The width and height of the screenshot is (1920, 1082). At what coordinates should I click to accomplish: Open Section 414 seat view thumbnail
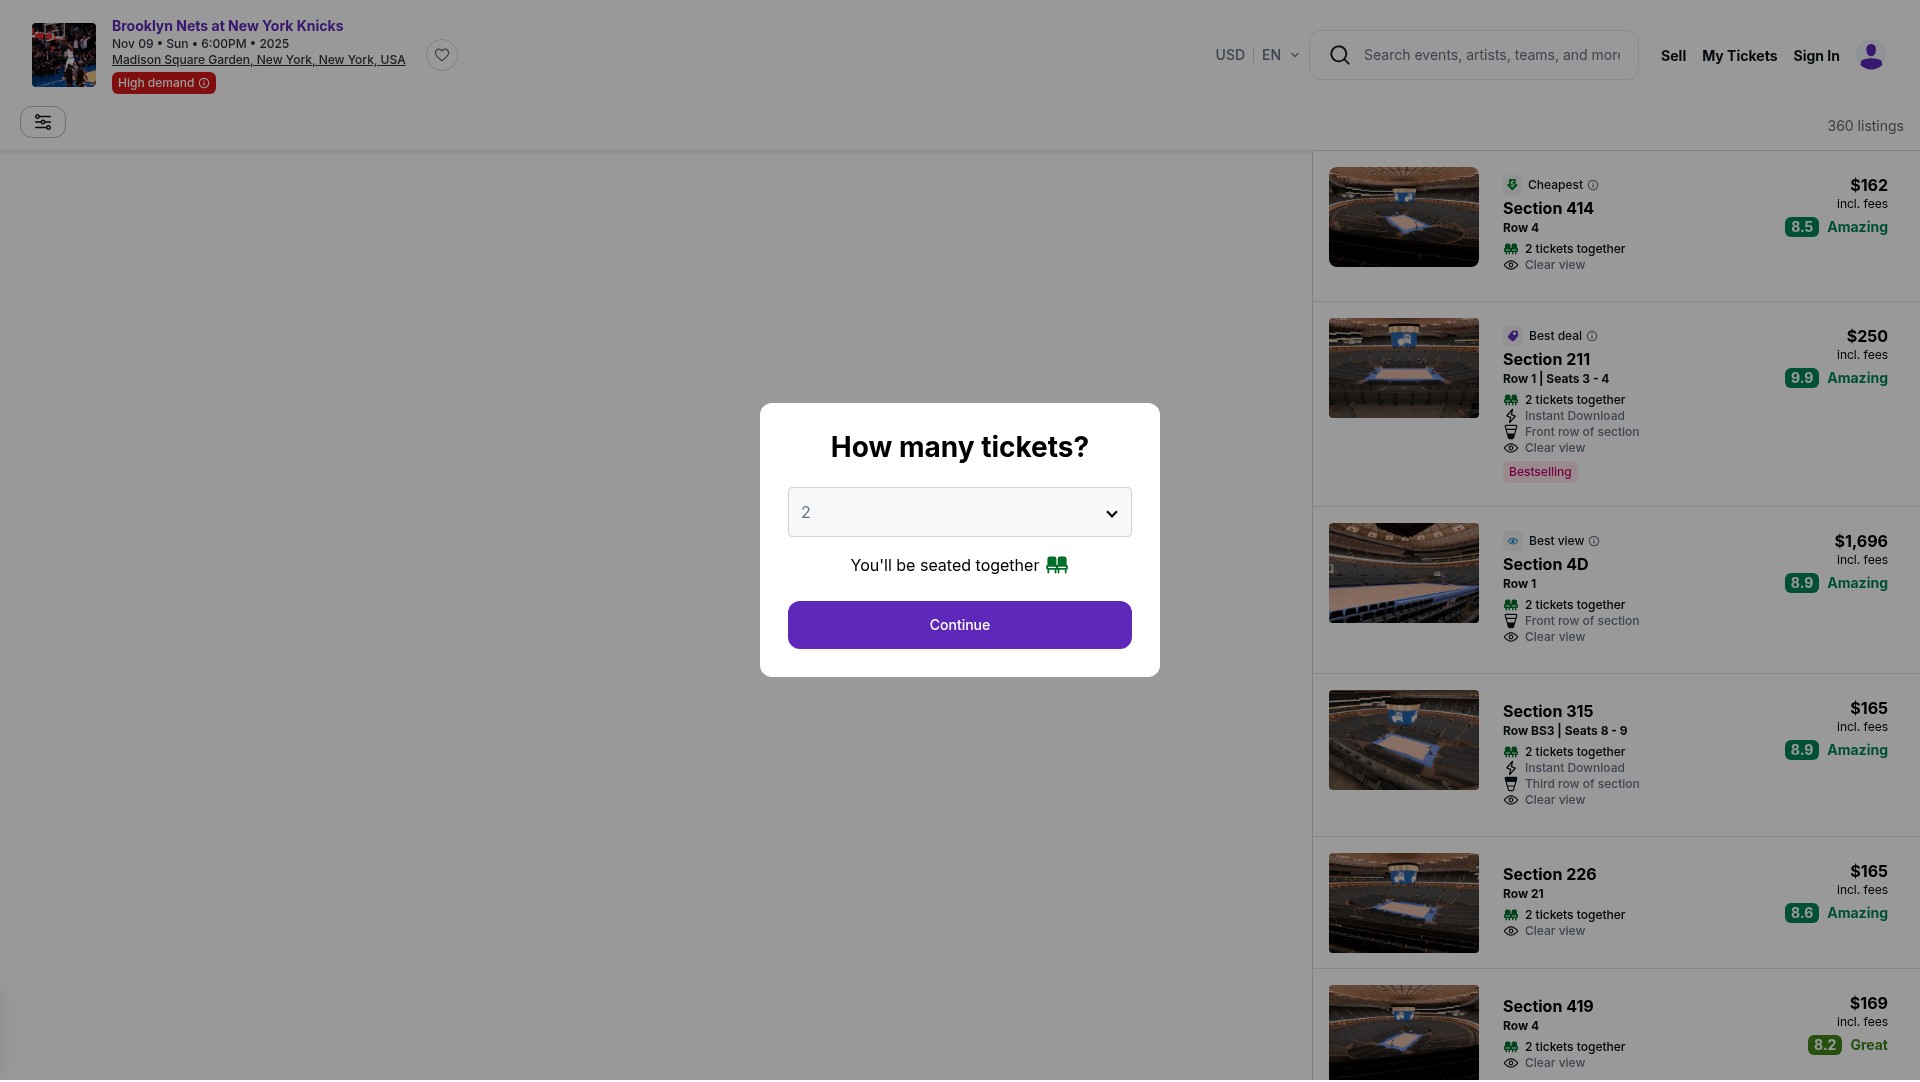[x=1403, y=217]
